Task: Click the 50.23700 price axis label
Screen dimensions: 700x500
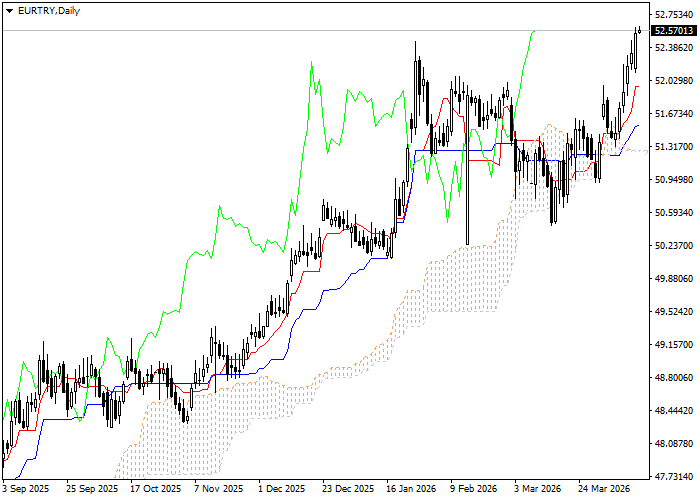Action: coord(673,246)
